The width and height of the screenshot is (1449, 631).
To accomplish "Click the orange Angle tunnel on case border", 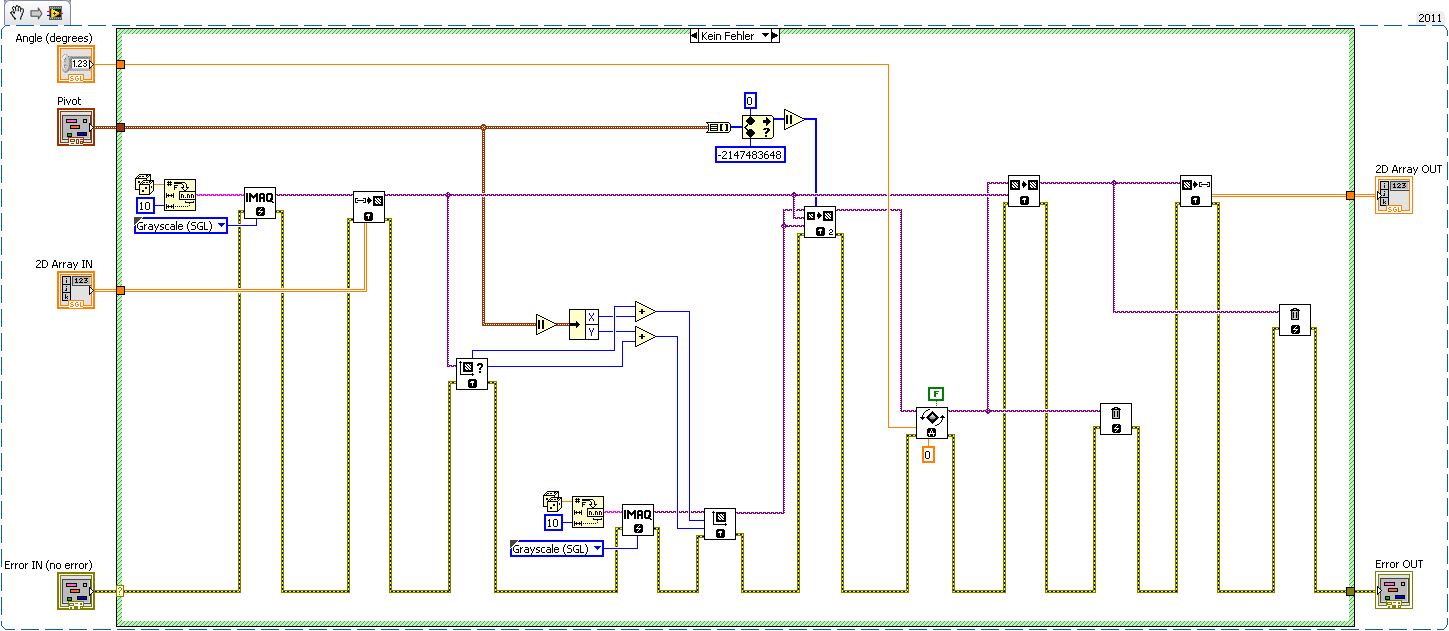I will coord(120,64).
